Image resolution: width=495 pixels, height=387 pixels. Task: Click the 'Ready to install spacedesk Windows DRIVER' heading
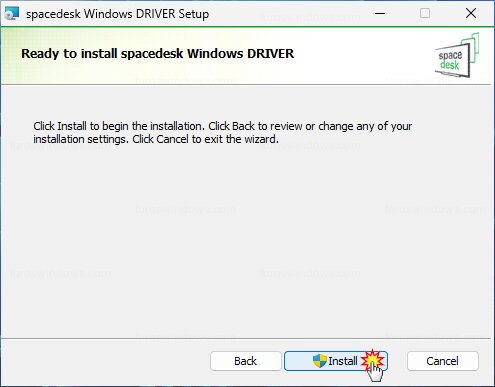(x=158, y=54)
